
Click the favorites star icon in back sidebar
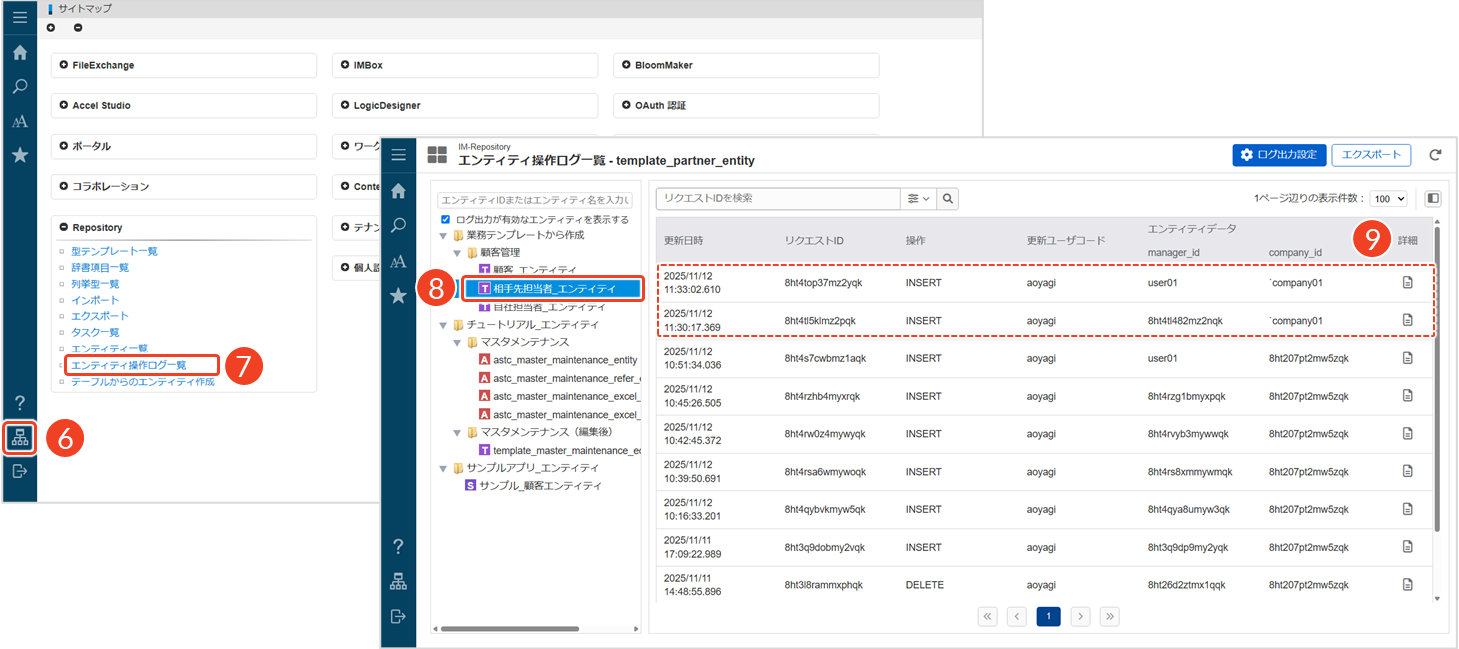click(19, 155)
